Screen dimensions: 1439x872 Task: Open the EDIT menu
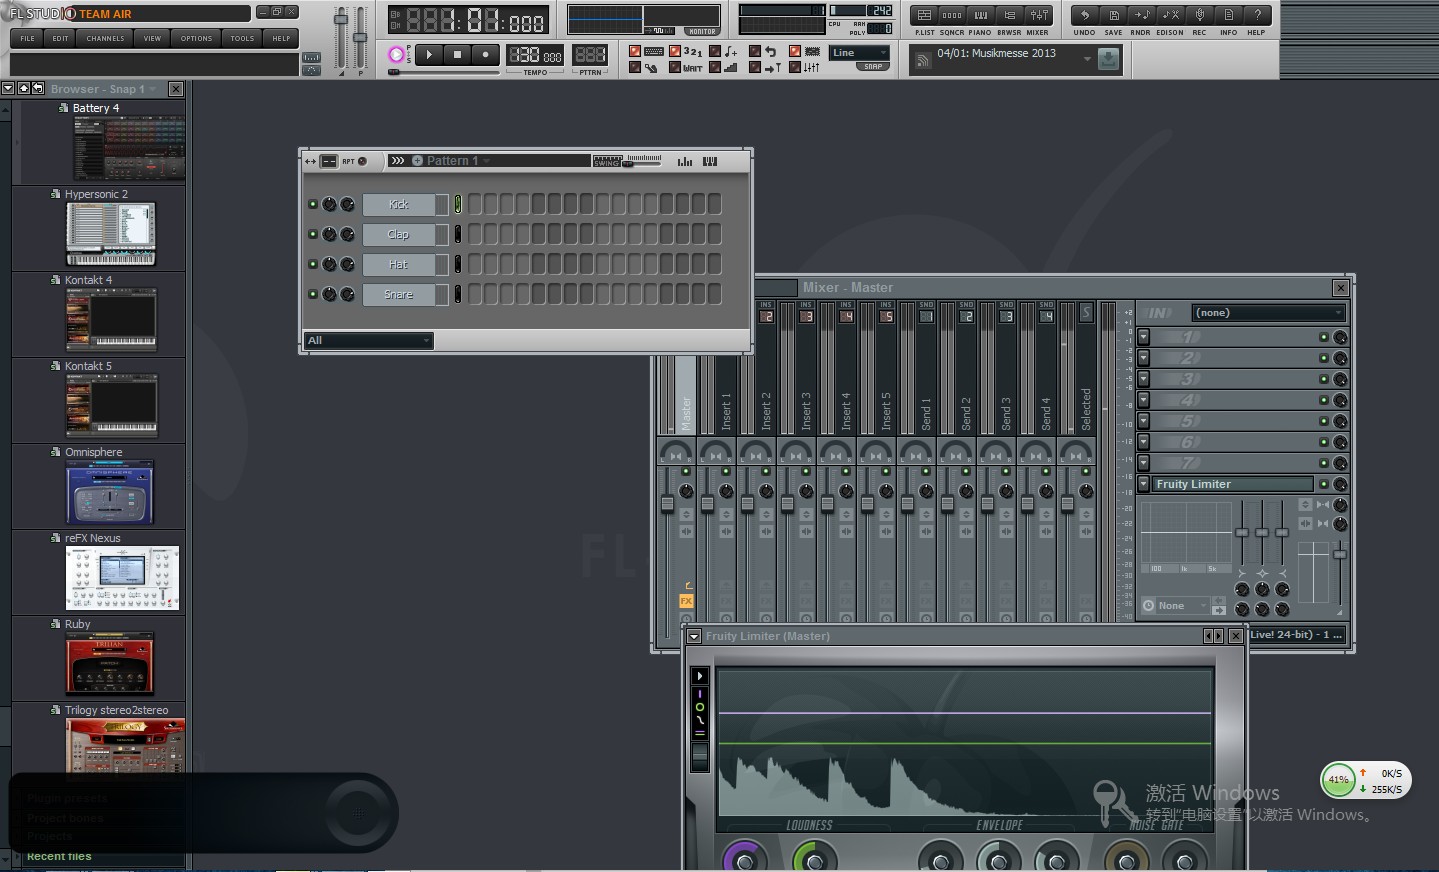click(x=61, y=38)
